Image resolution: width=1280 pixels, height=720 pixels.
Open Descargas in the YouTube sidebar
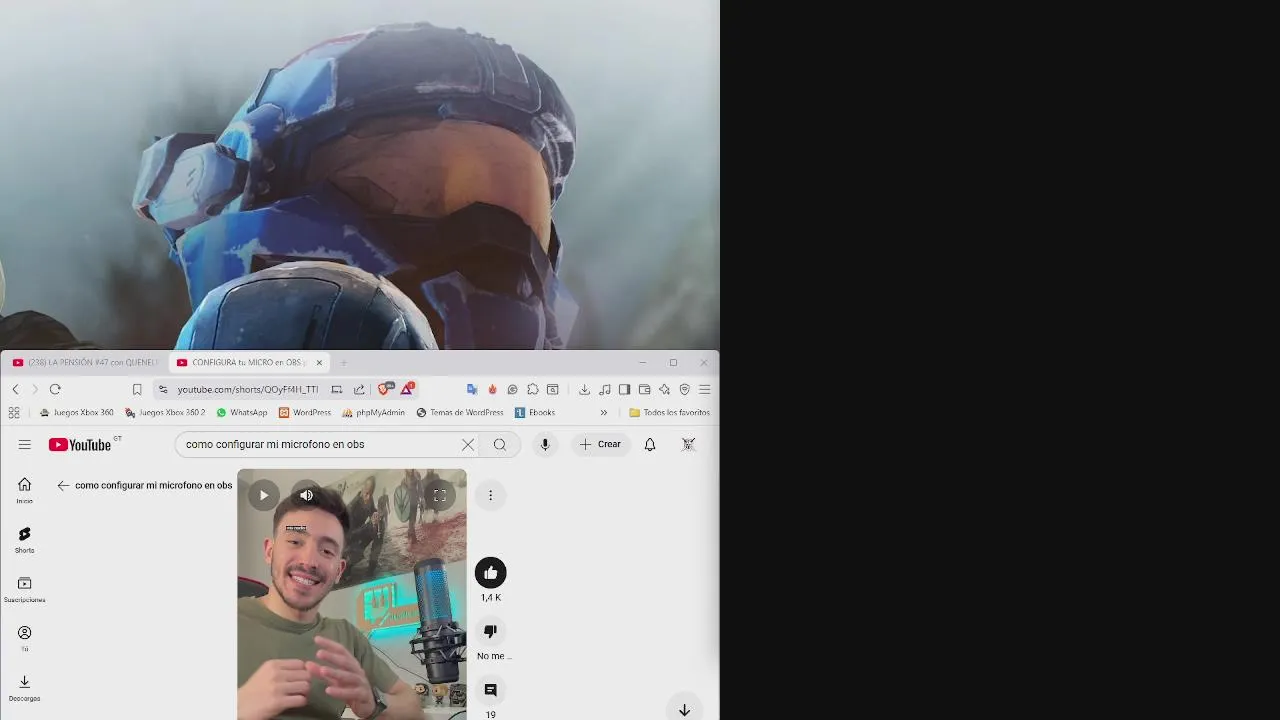coord(24,688)
